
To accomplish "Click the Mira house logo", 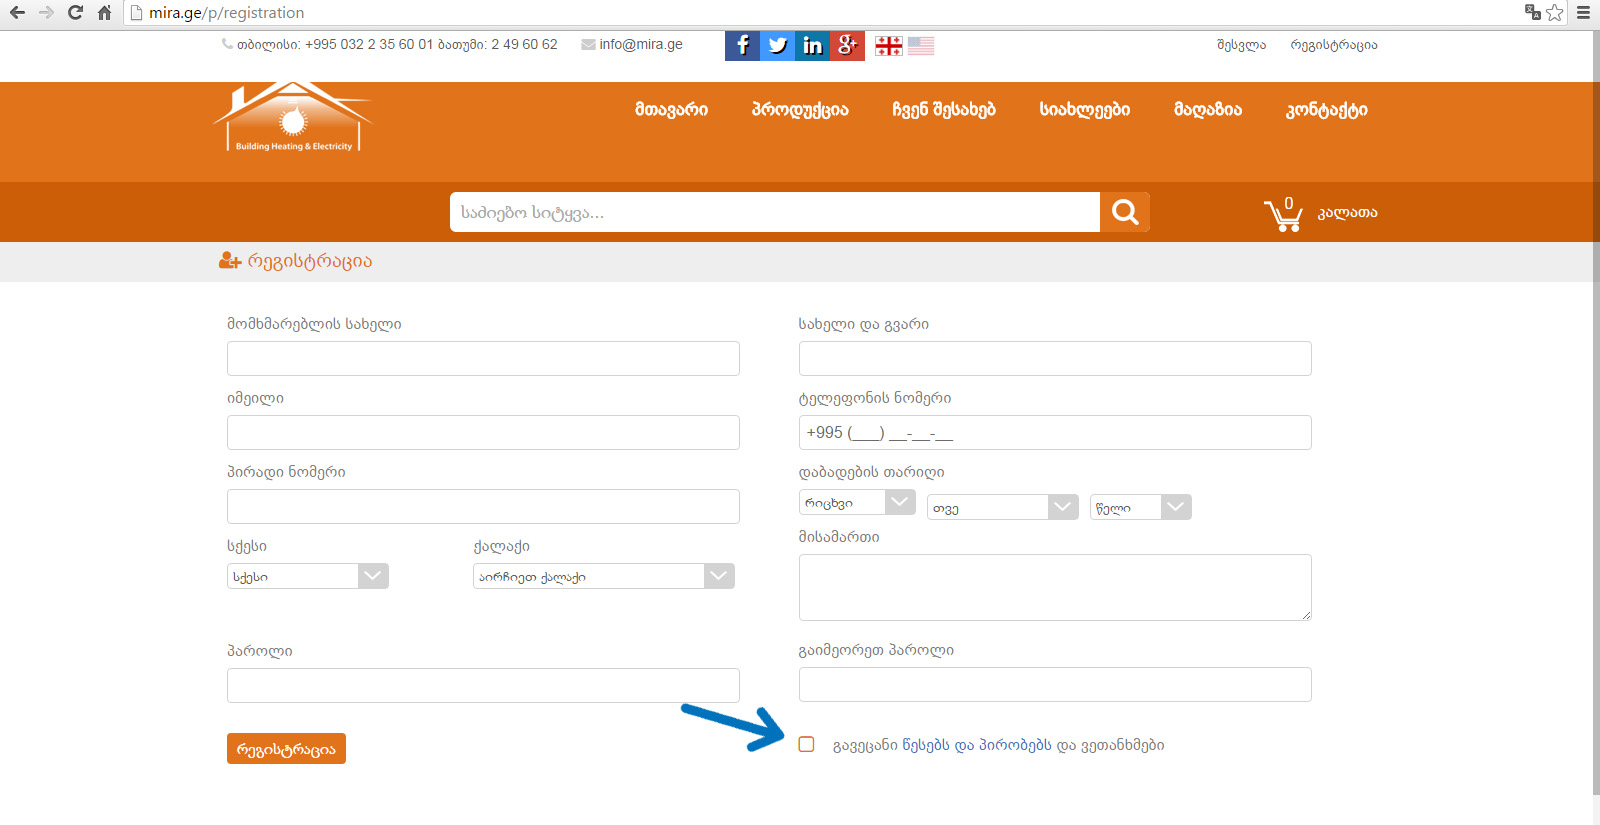I will (x=292, y=118).
